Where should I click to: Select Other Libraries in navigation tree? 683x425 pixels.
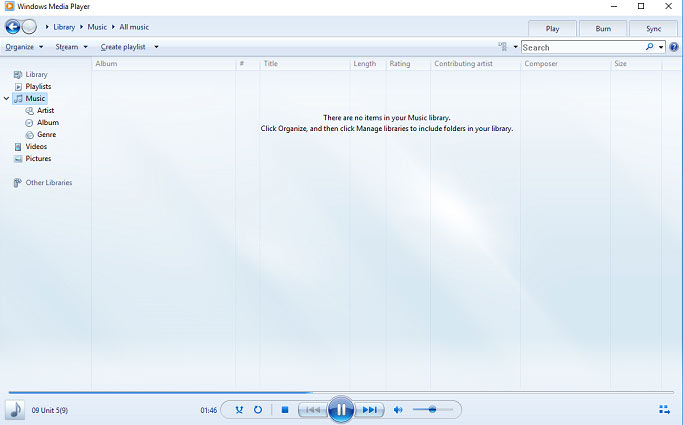pos(43,182)
